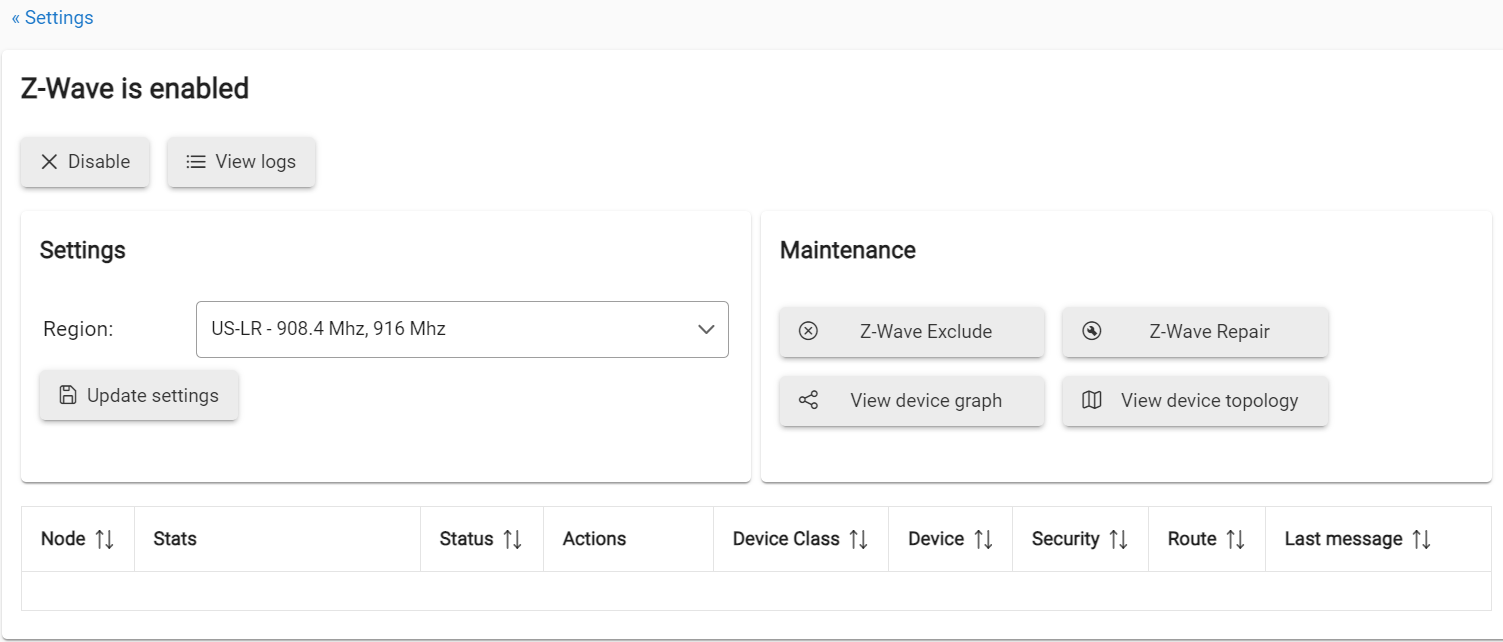
Task: Click the Device Class column header
Action: [x=801, y=538]
